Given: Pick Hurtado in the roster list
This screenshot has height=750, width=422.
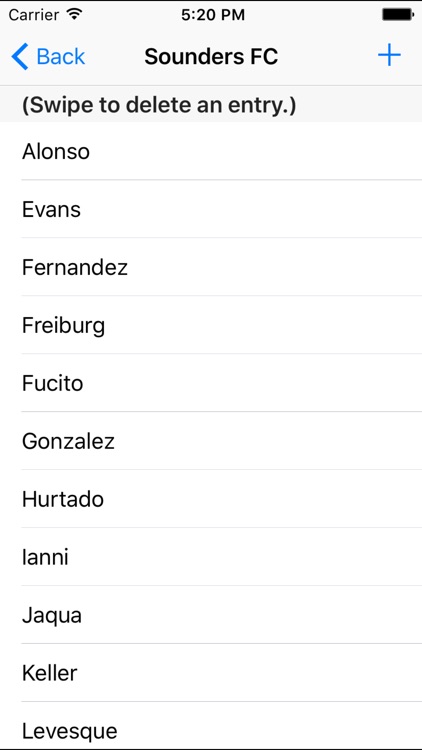Looking at the screenshot, I should tap(211, 499).
